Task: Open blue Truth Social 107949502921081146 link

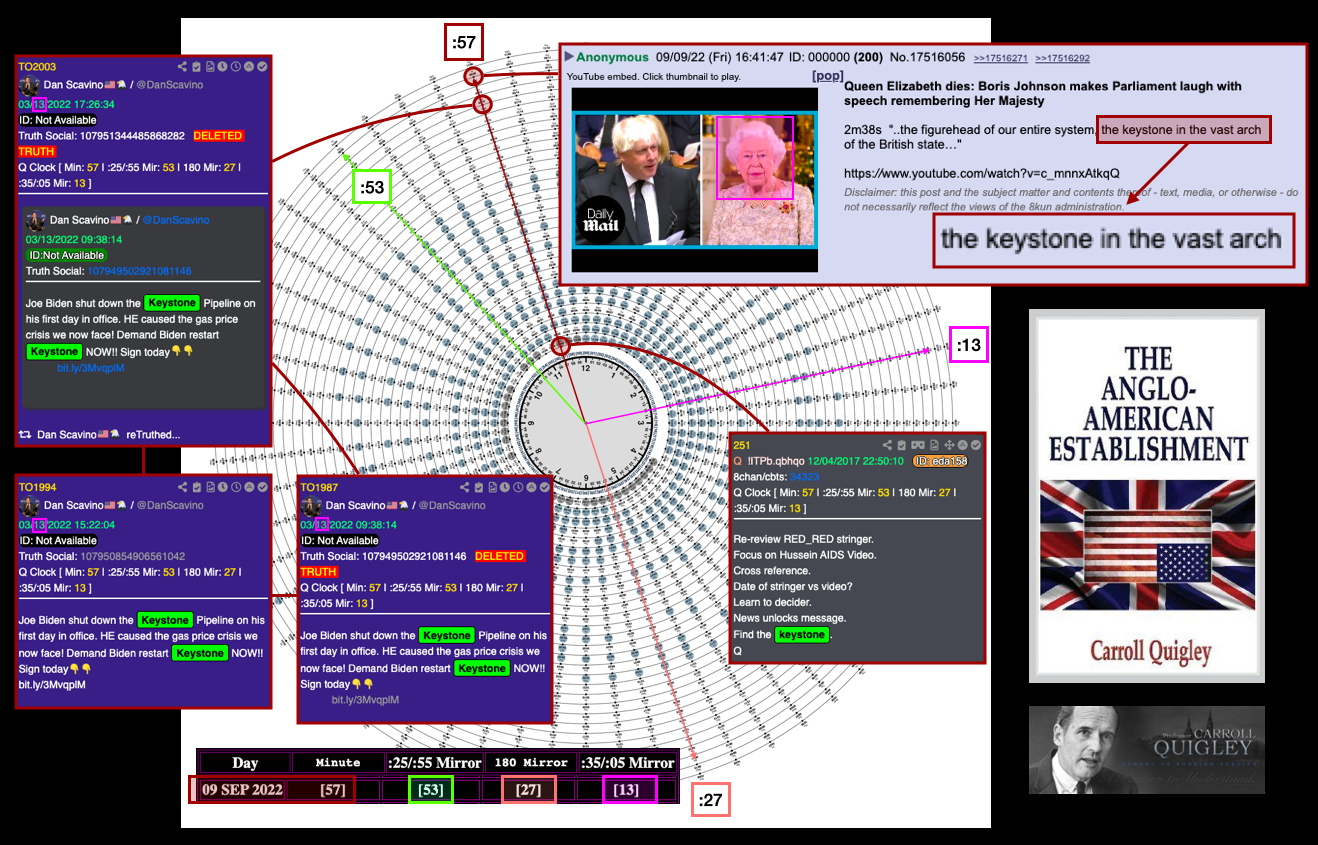Action: coord(139,271)
